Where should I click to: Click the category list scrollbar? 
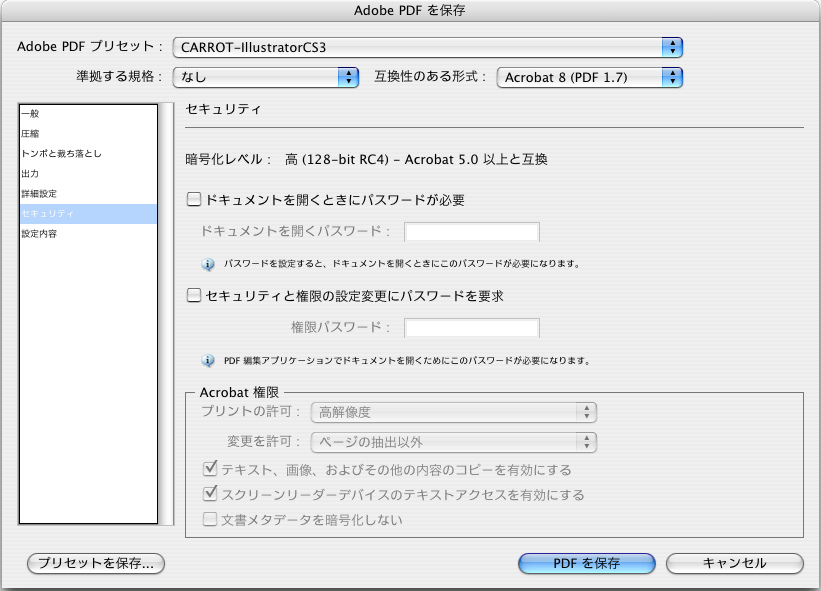[x=167, y=314]
